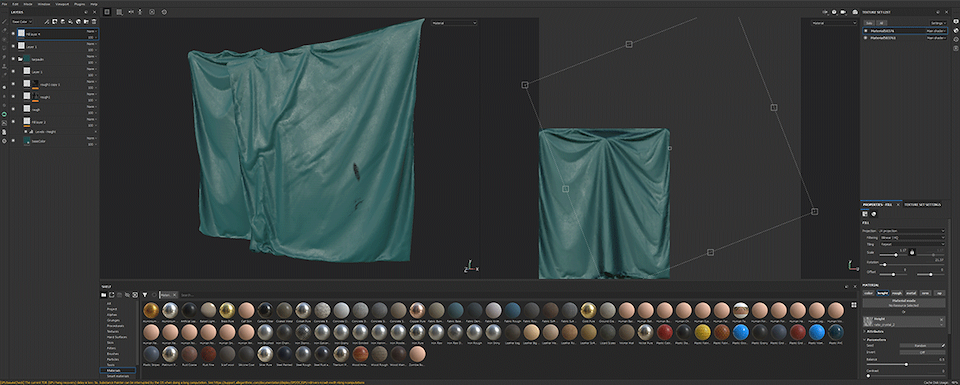Toggle visibility of first texture set

tap(866, 30)
